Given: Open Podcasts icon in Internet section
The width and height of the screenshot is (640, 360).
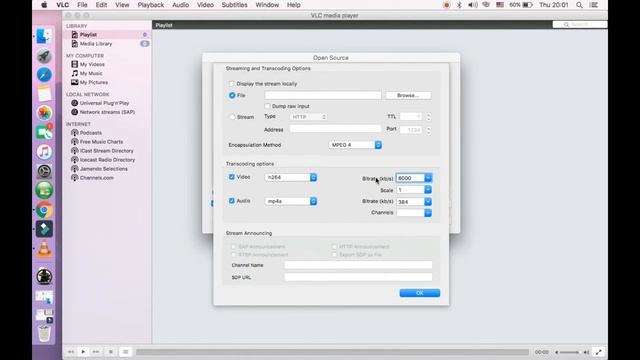Looking at the screenshot, I should [75, 133].
